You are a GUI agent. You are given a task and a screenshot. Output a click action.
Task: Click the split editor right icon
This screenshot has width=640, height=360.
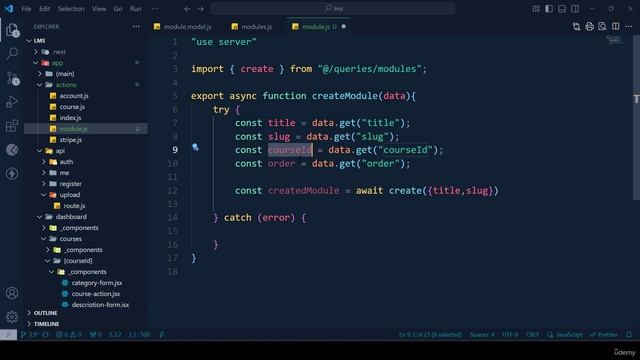point(616,27)
